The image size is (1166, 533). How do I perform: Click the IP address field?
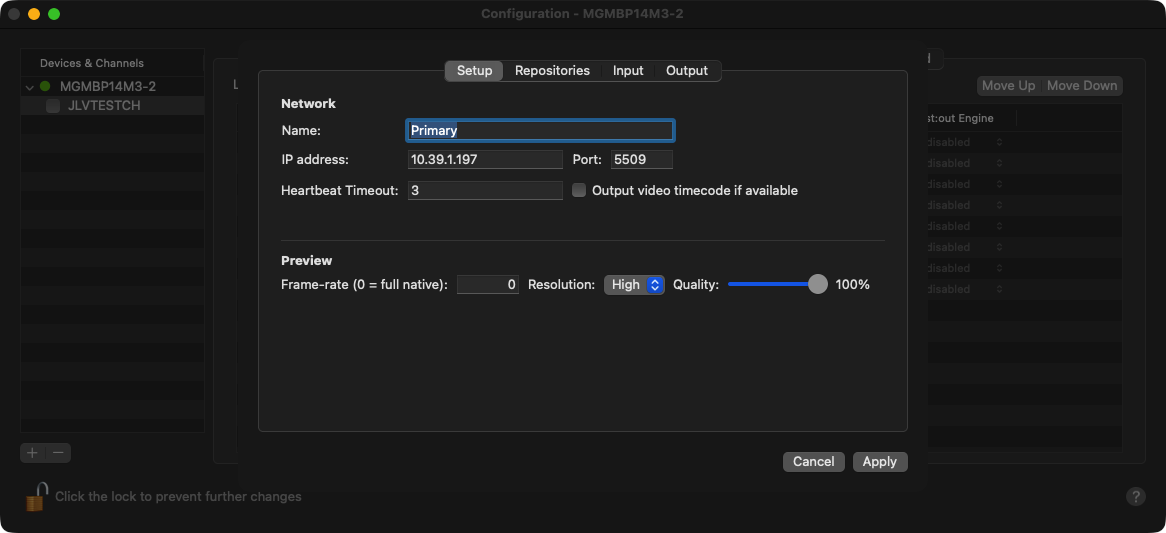click(x=485, y=160)
